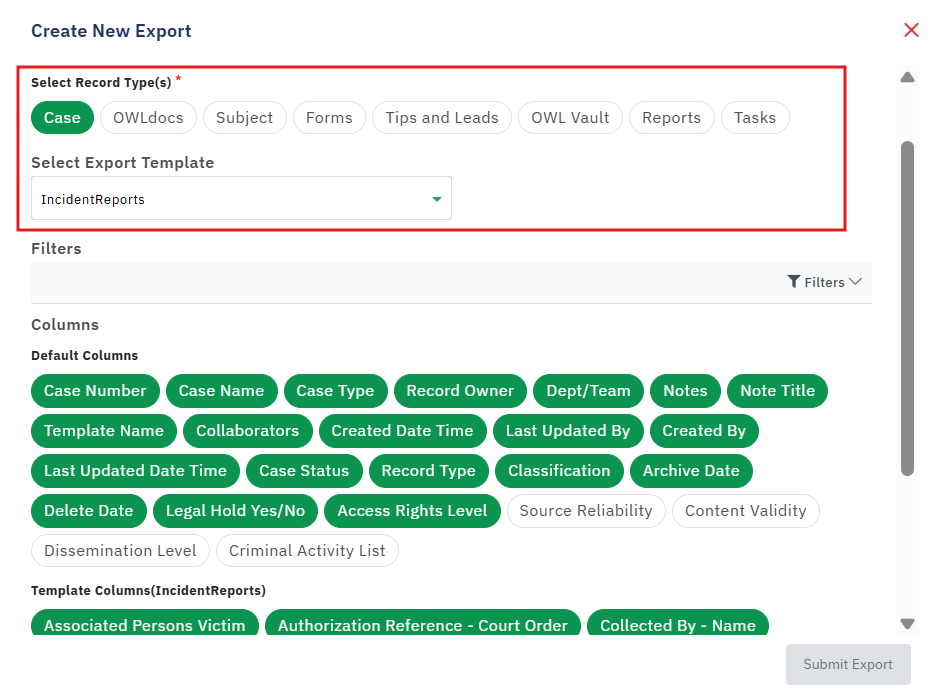Toggle Authorization Reference - Court Order column

click(x=423, y=622)
